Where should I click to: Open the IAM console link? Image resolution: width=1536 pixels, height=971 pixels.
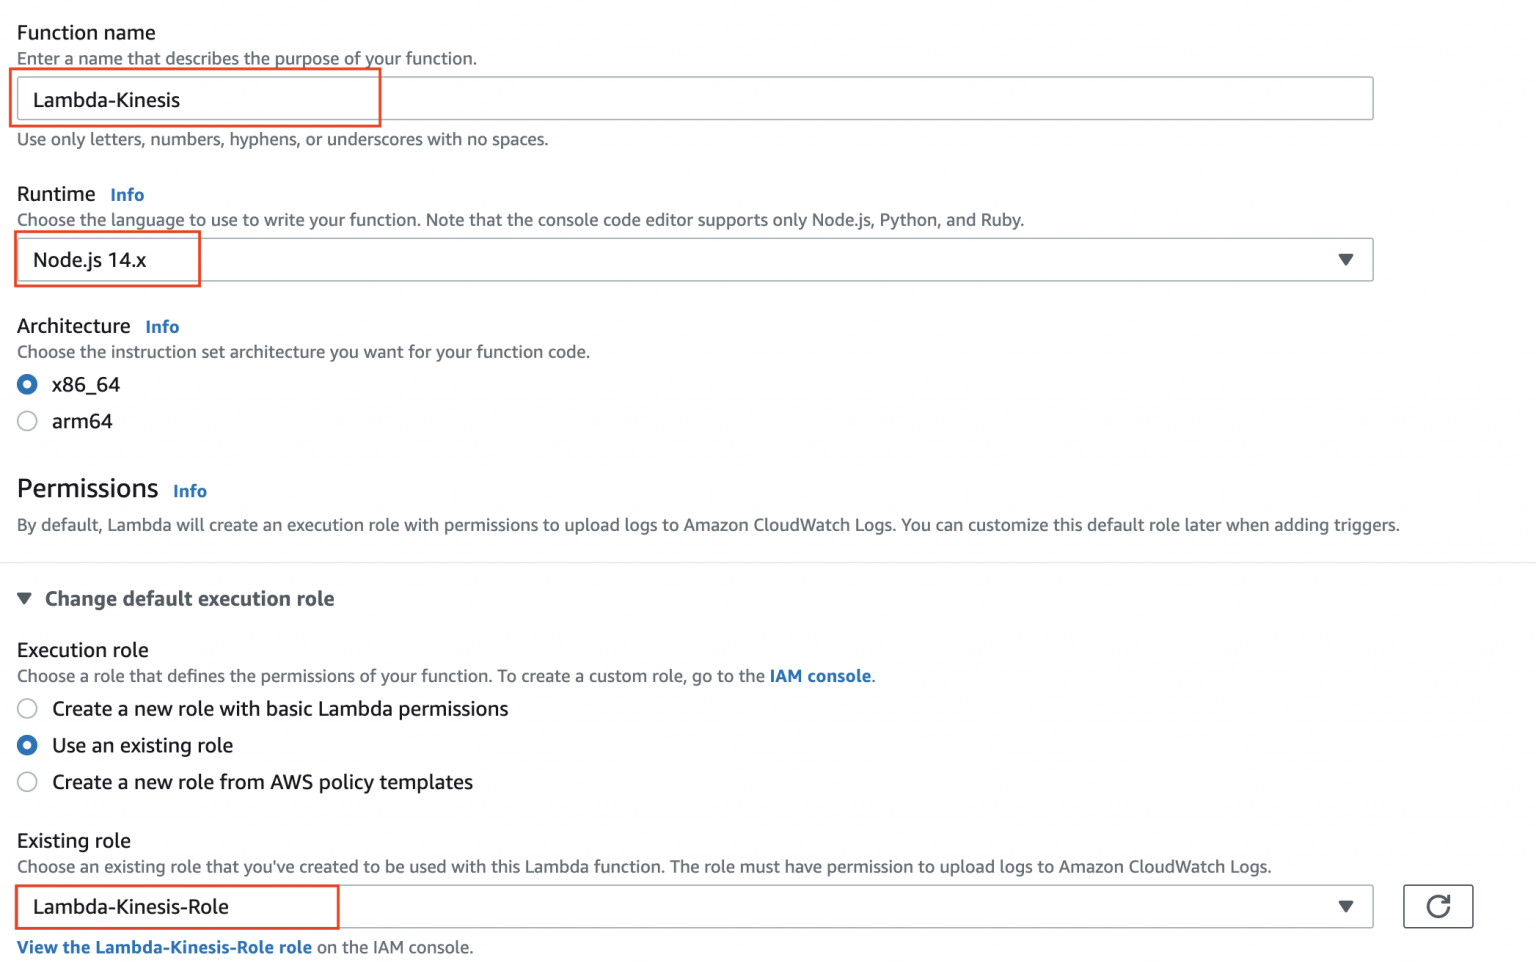[819, 676]
